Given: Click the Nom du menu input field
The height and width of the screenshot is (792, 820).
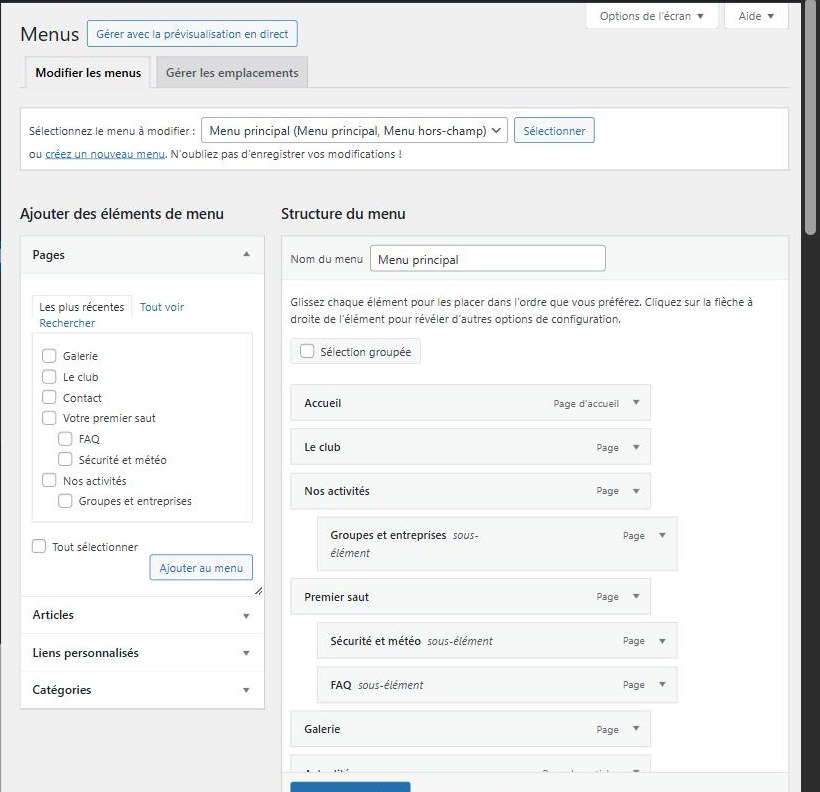Looking at the screenshot, I should (487, 258).
